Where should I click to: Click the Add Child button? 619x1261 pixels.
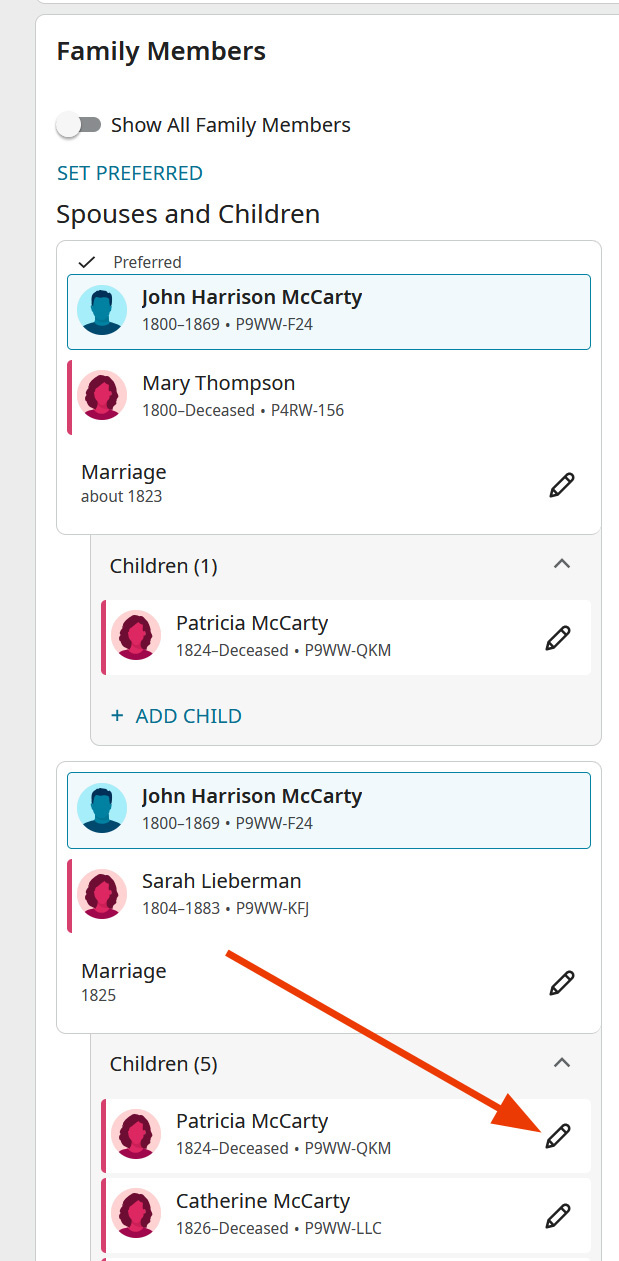tap(177, 716)
